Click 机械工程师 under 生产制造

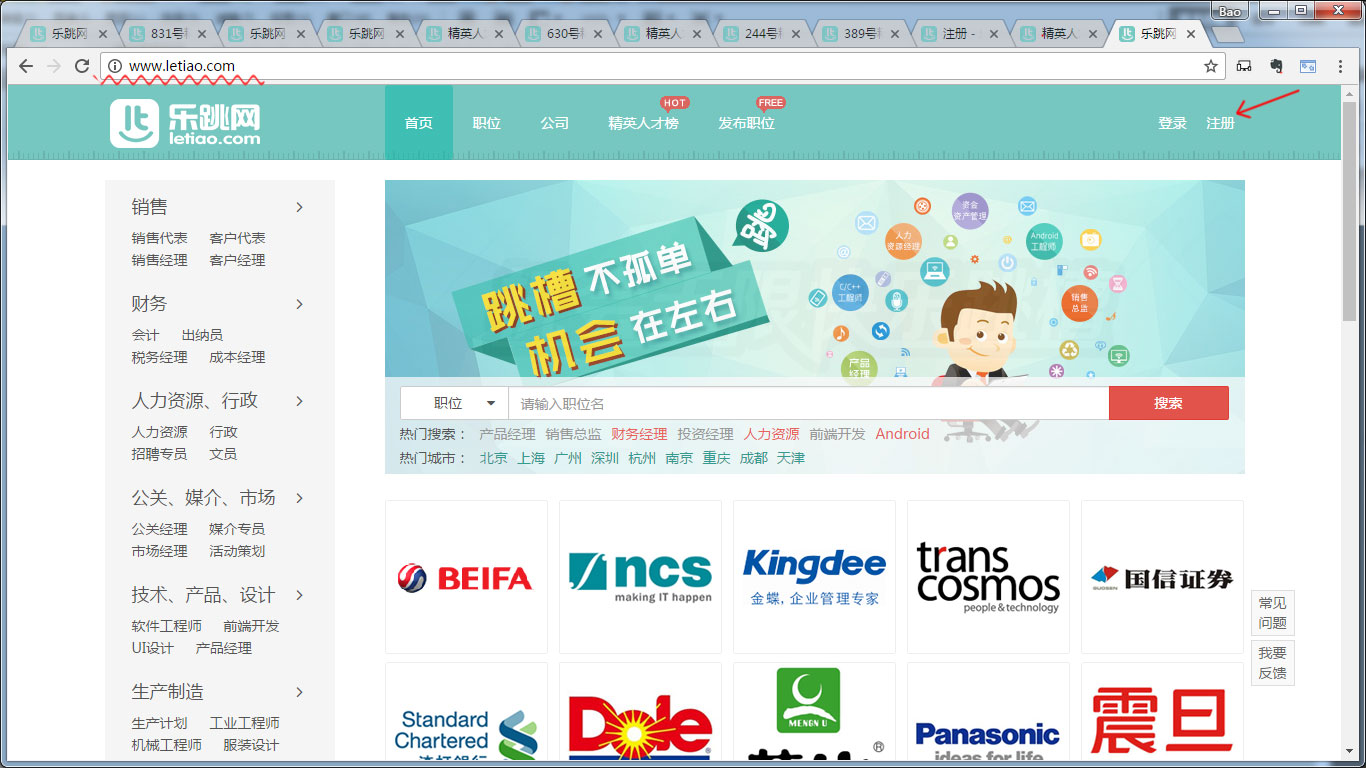click(x=166, y=745)
